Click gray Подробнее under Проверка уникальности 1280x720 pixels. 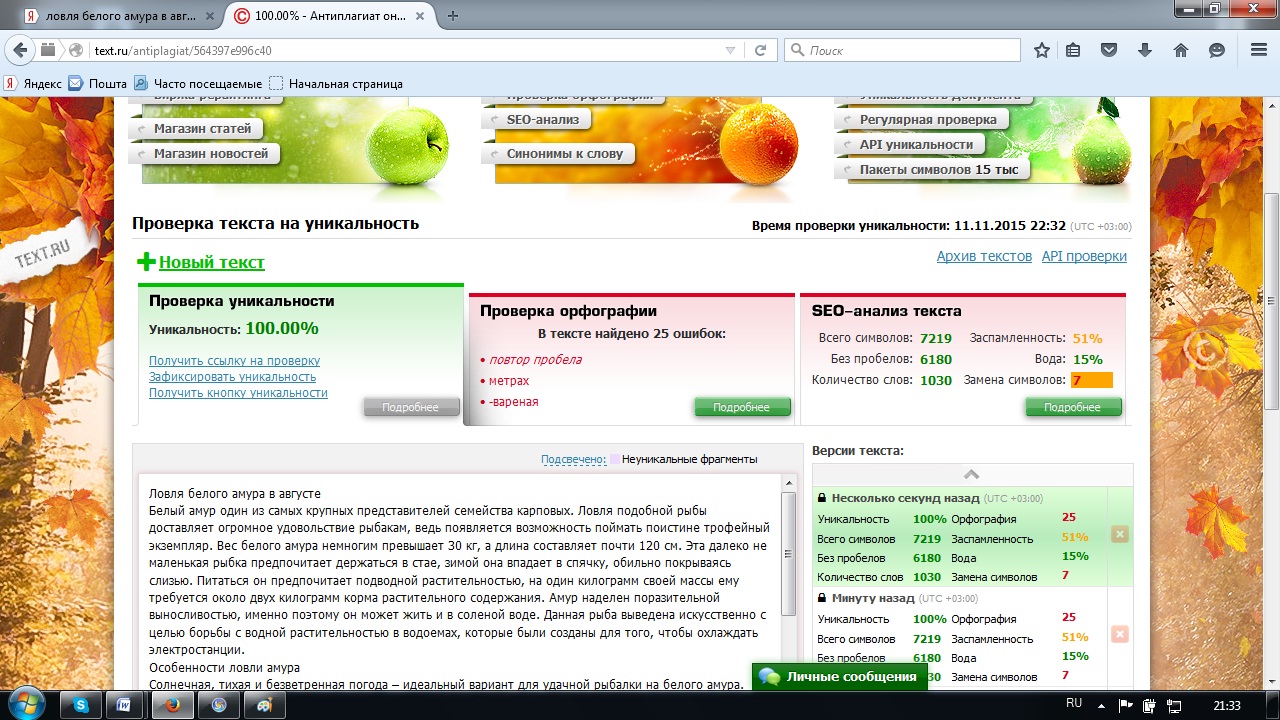tap(411, 407)
